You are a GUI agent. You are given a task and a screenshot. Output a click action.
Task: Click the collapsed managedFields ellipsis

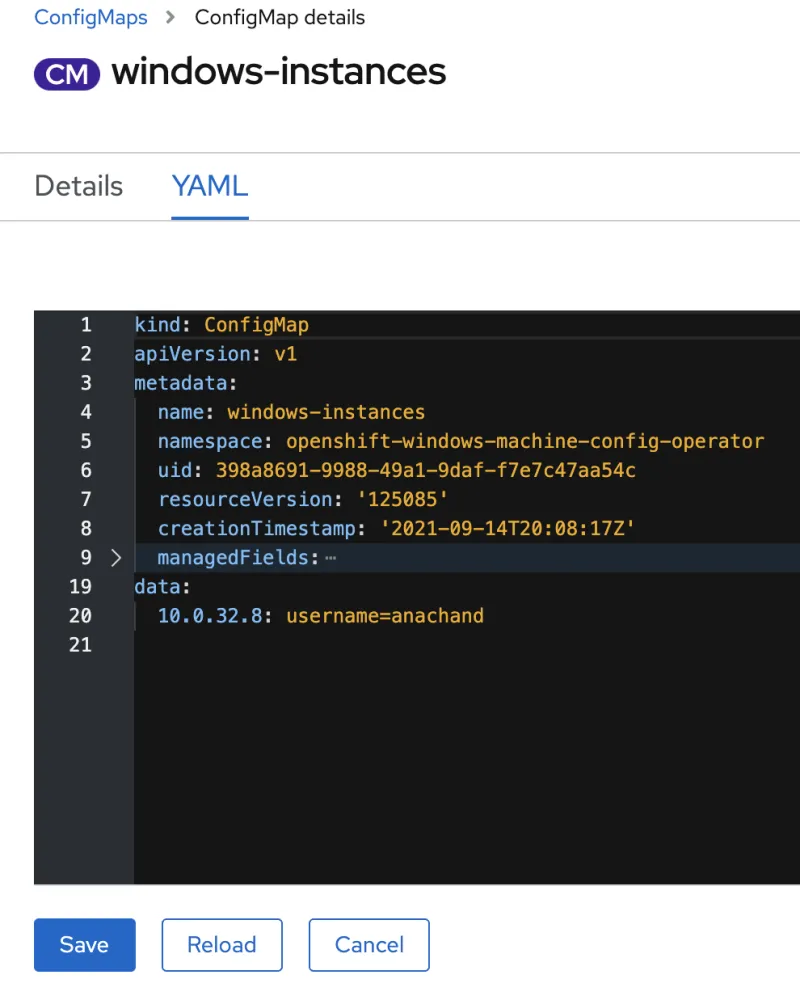coord(331,558)
